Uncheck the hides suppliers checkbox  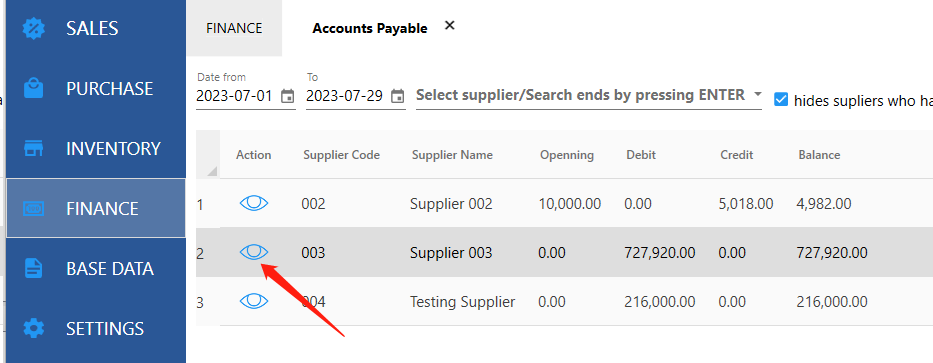(x=781, y=99)
